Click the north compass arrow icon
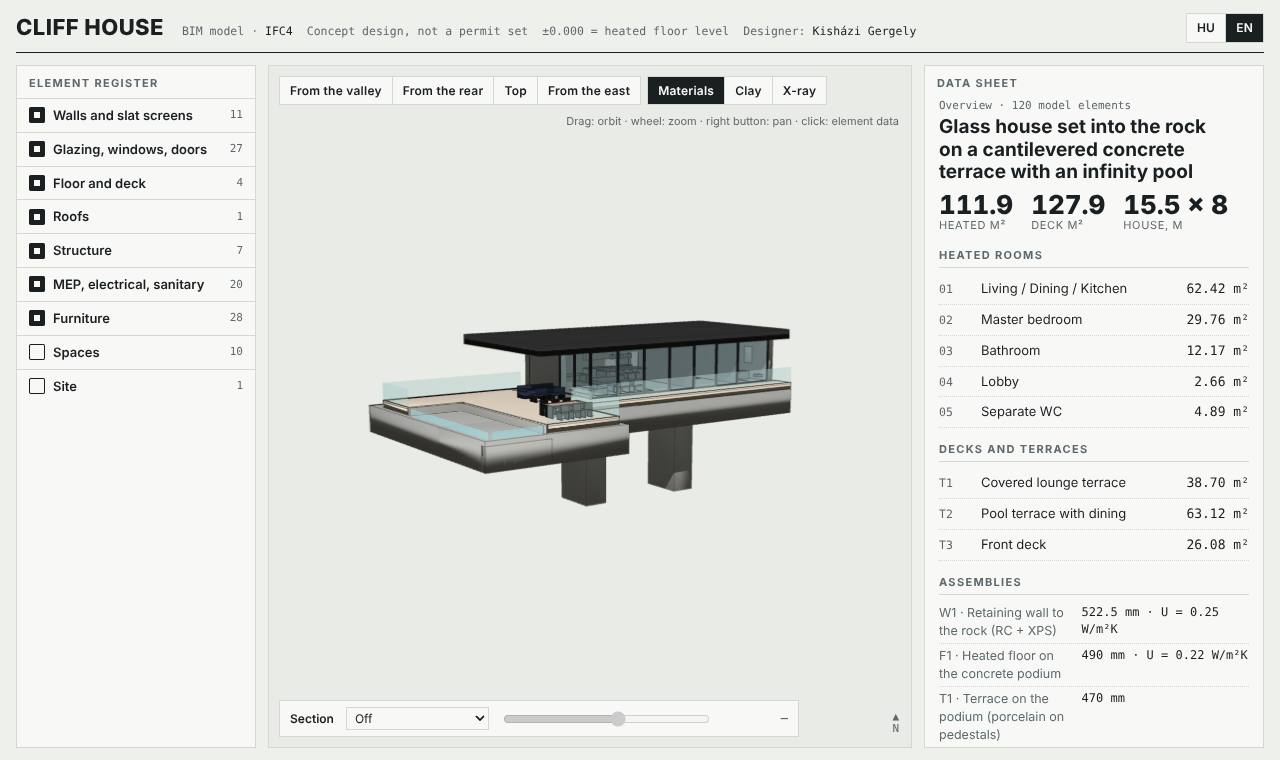This screenshot has height=760, width=1280. [x=895, y=722]
